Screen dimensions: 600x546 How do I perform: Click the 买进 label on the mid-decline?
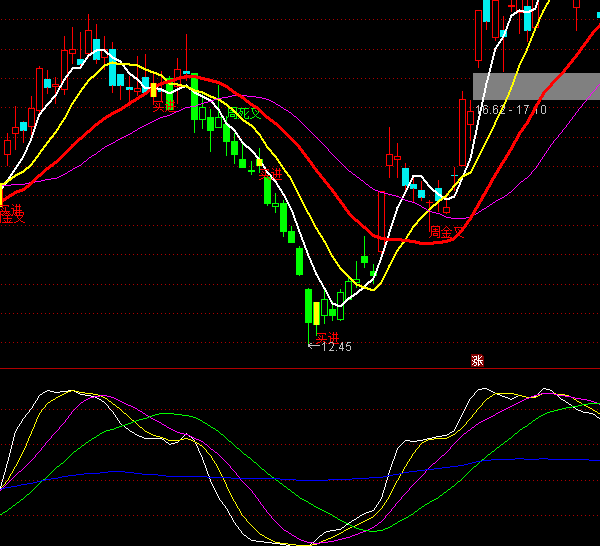pyautogui.click(x=268, y=175)
